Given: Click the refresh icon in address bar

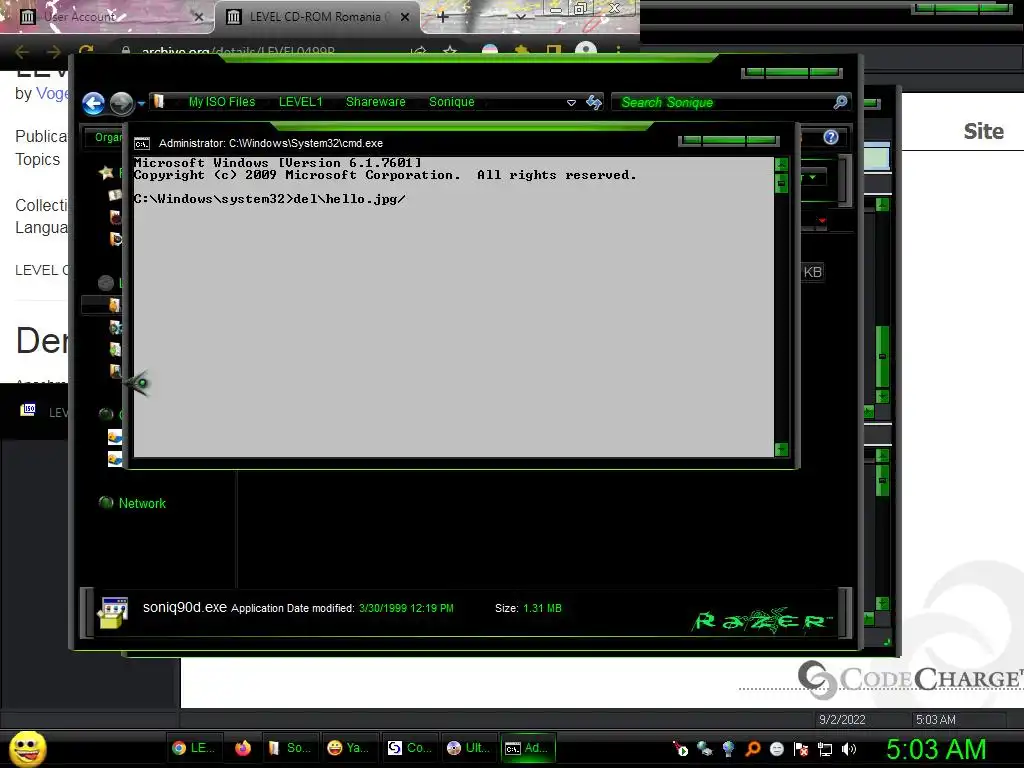Looking at the screenshot, I should 594,102.
